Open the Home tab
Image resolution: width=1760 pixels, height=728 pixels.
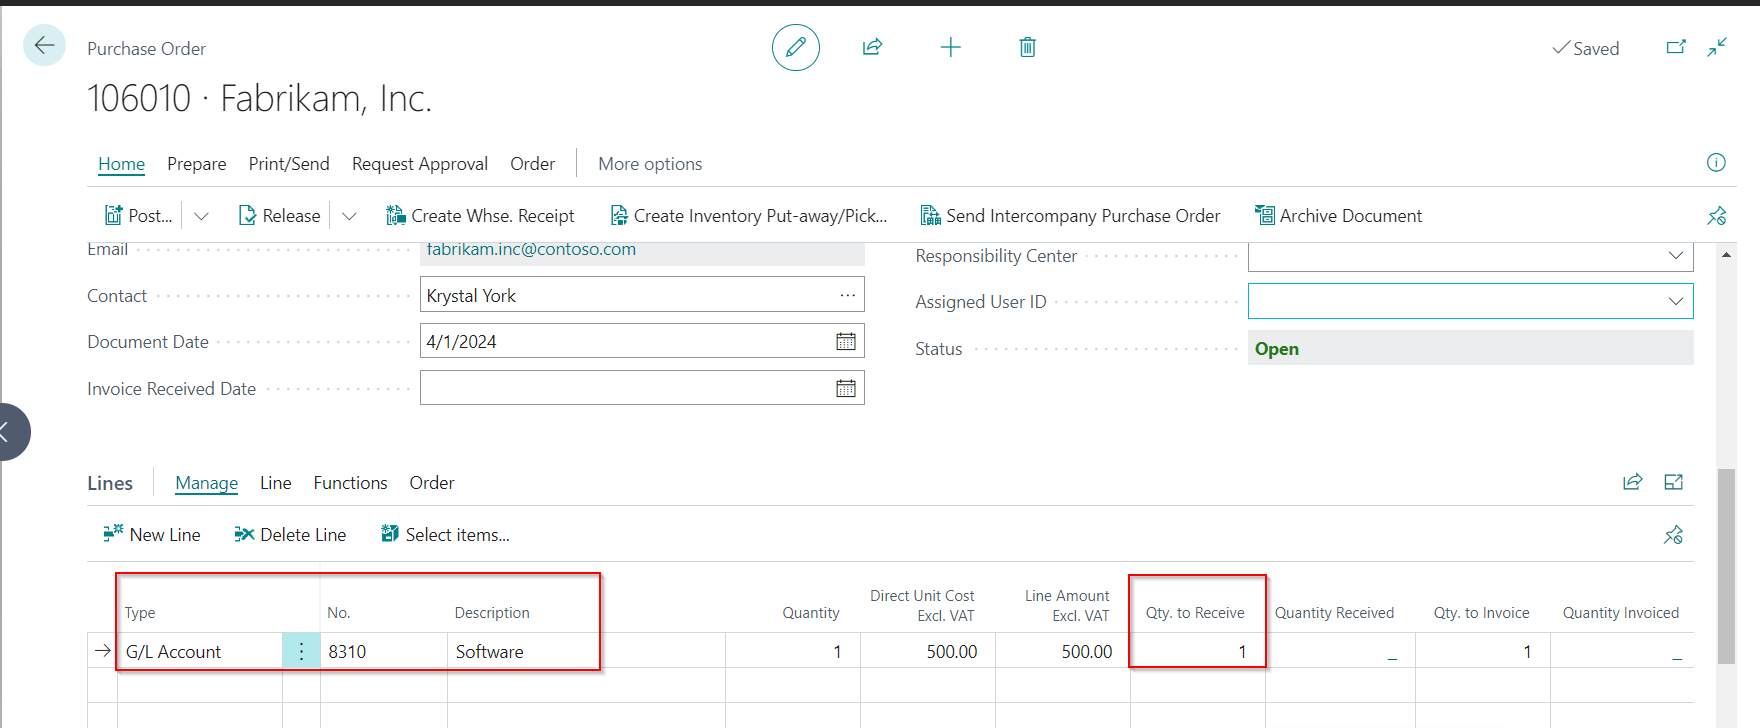[x=121, y=164]
